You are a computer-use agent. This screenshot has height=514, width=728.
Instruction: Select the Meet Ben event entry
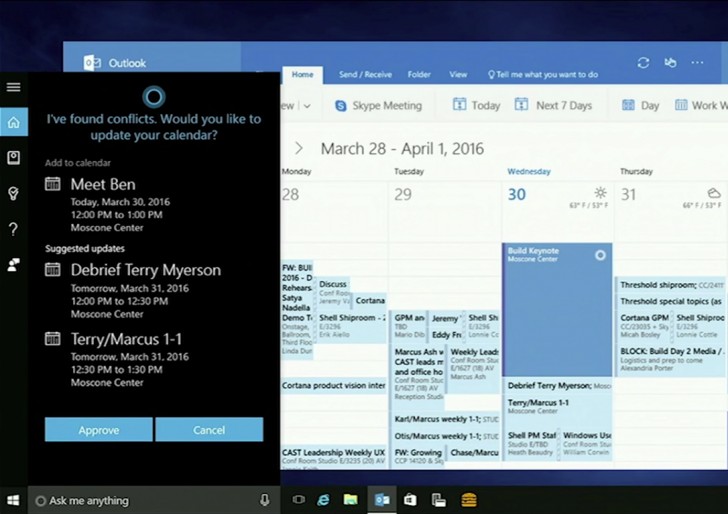(154, 204)
